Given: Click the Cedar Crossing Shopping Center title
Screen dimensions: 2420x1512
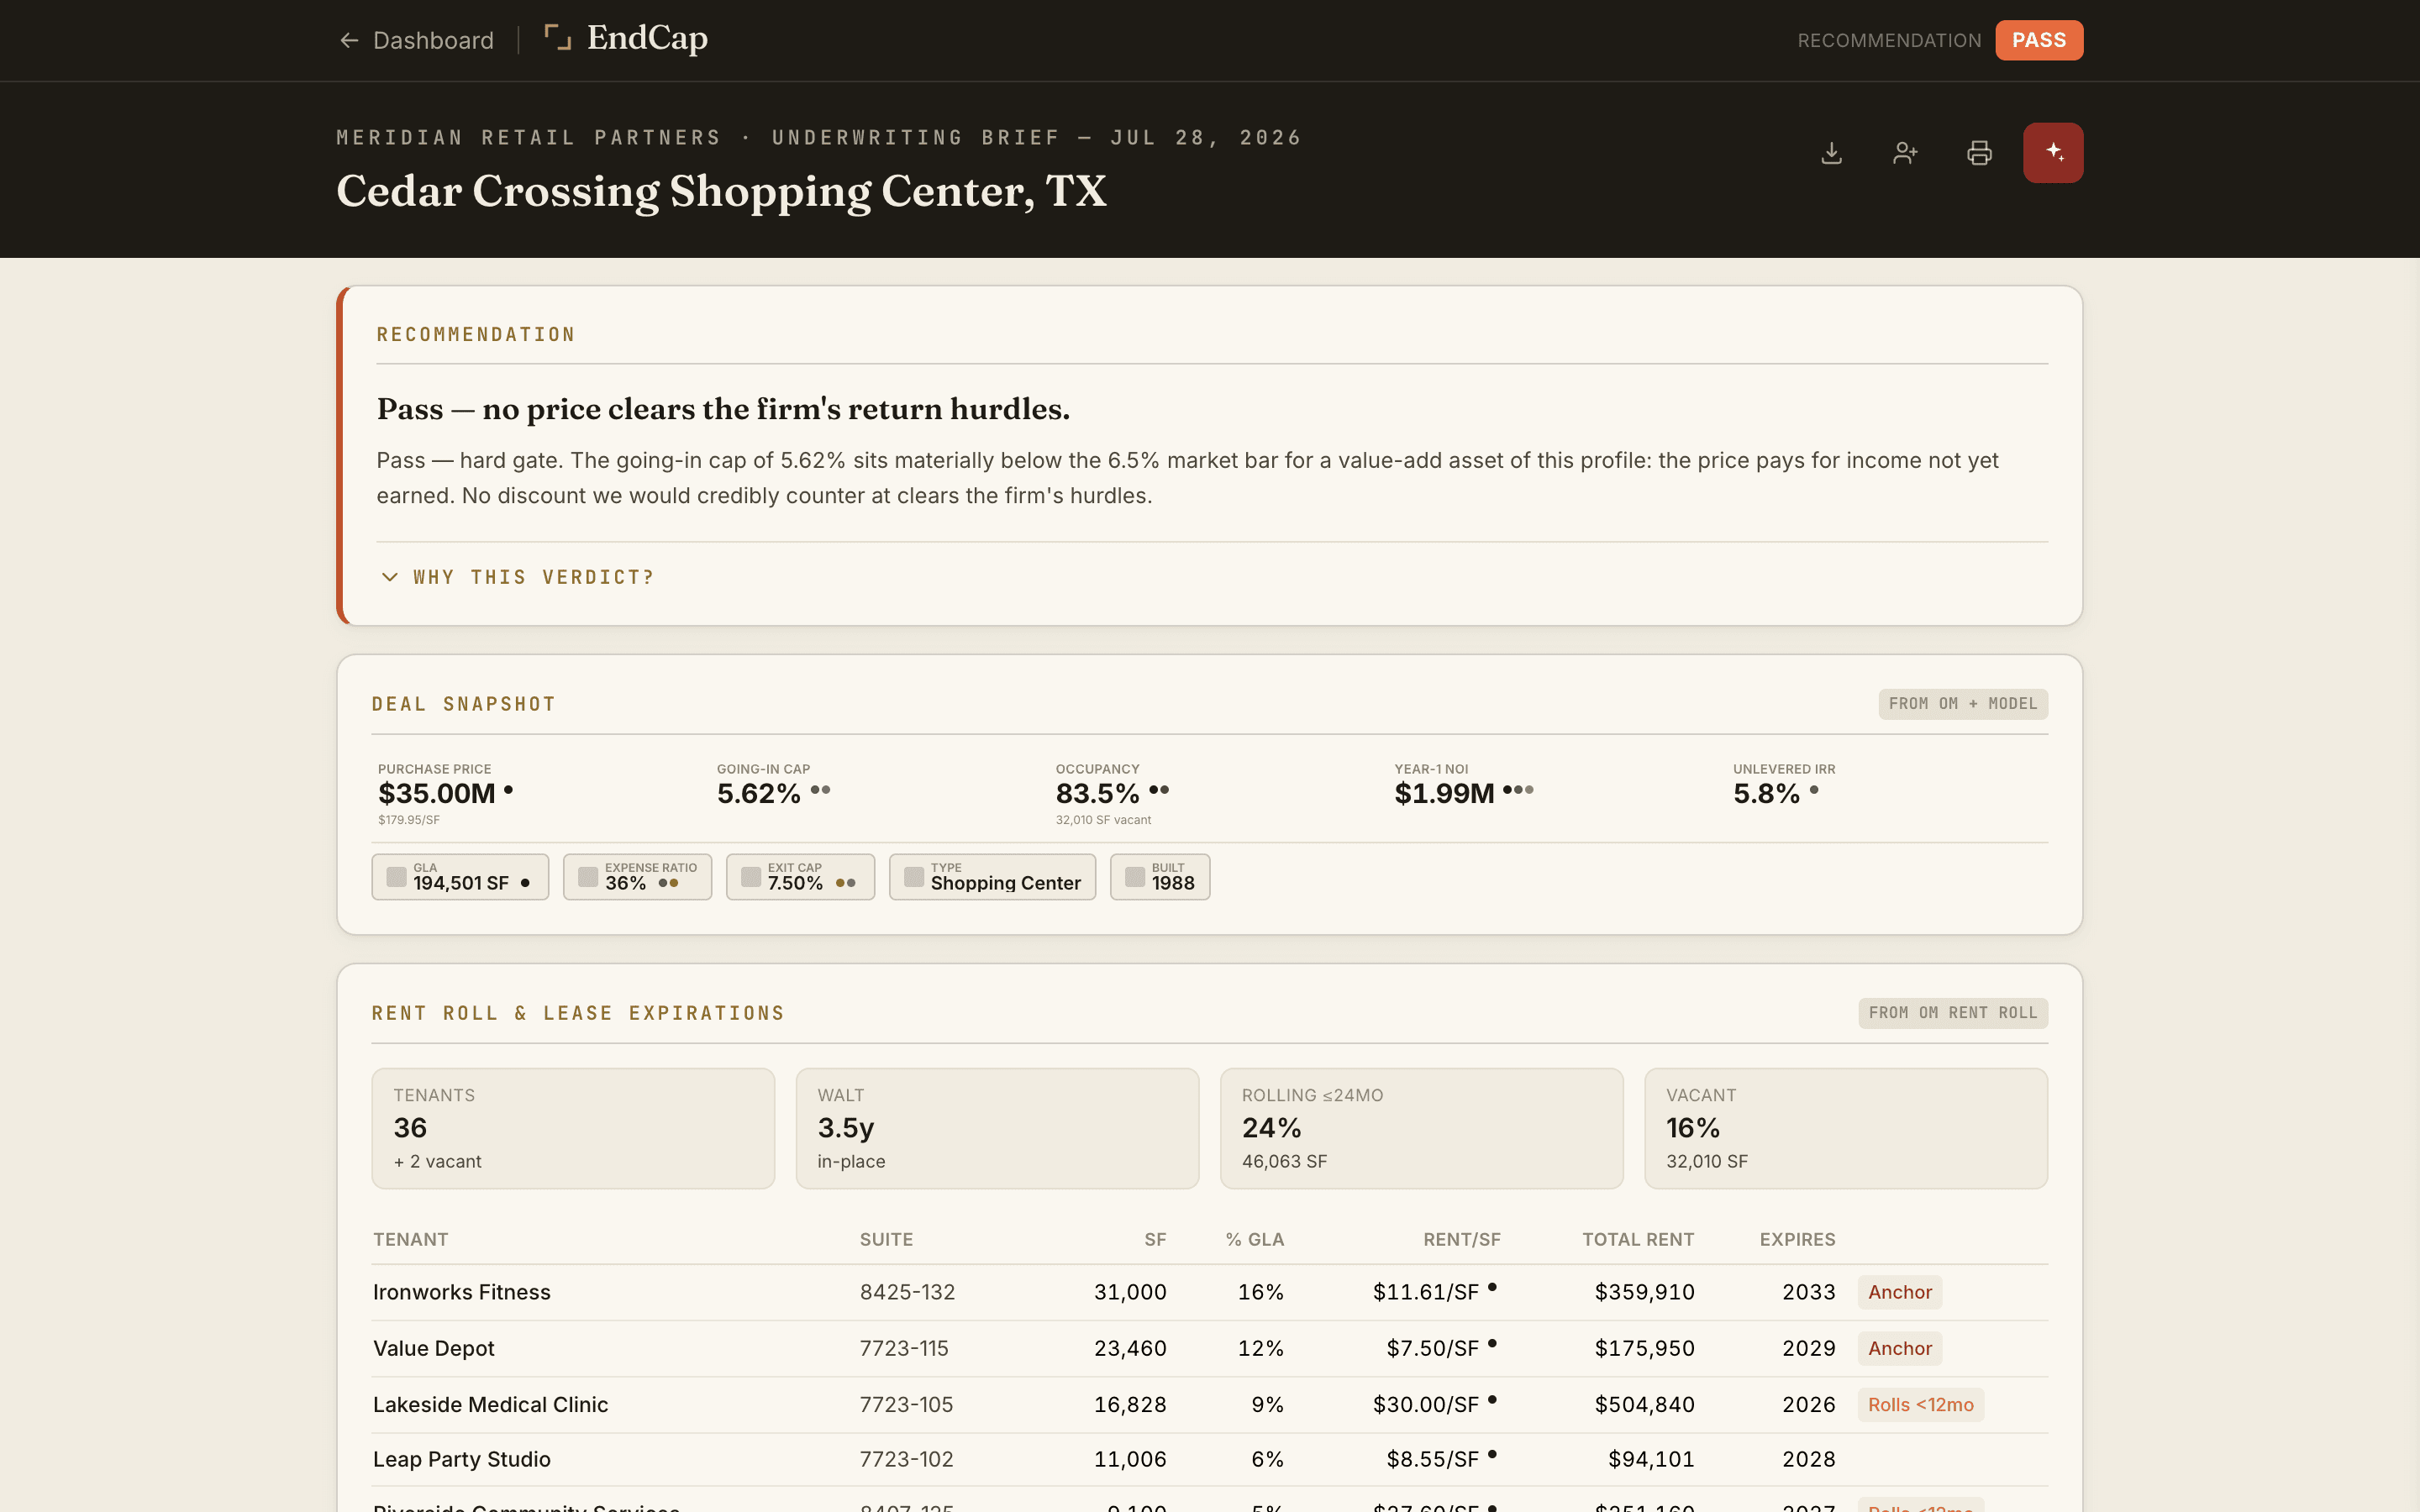Looking at the screenshot, I should pos(721,191).
